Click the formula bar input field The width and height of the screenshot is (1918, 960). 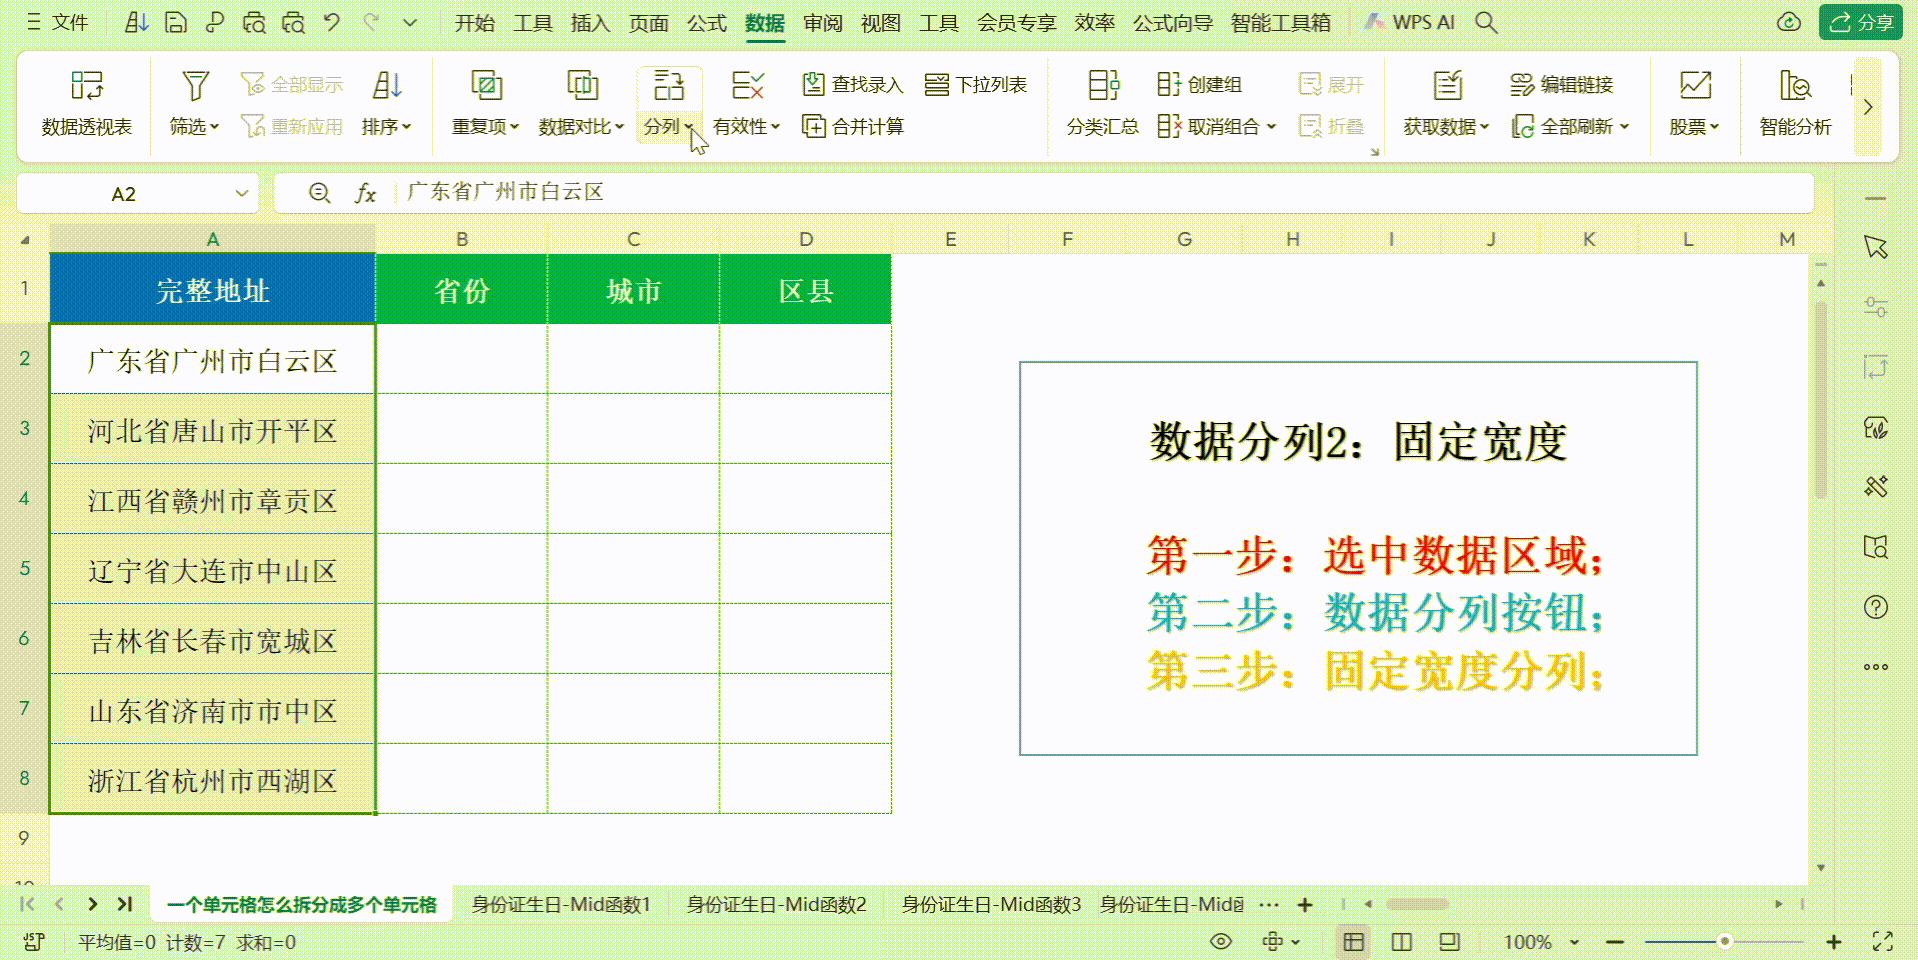1105,193
